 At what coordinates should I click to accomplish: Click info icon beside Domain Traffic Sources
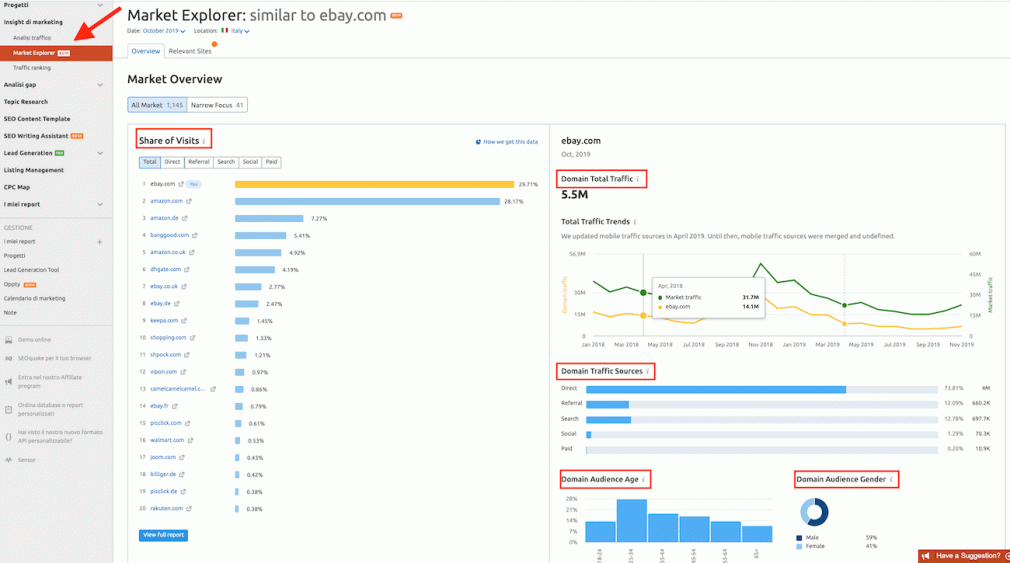(x=647, y=372)
